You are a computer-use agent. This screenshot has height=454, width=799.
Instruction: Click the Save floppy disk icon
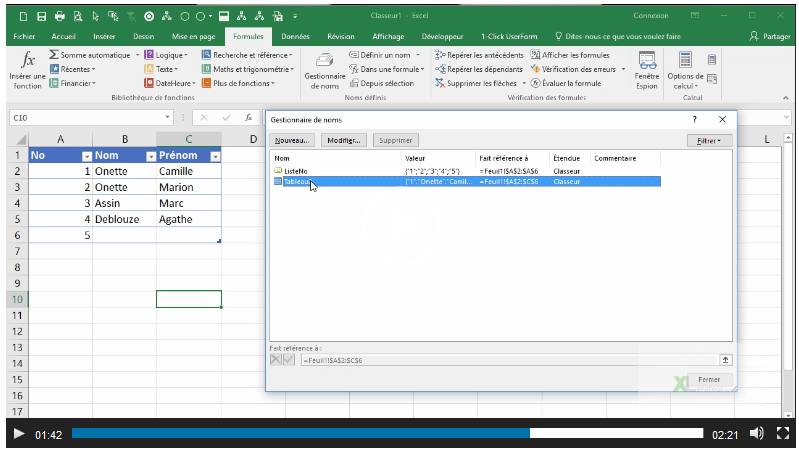[42, 16]
